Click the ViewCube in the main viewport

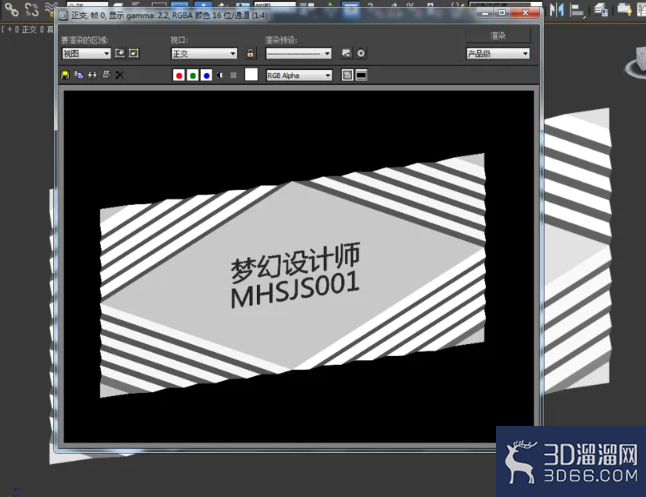[637, 63]
